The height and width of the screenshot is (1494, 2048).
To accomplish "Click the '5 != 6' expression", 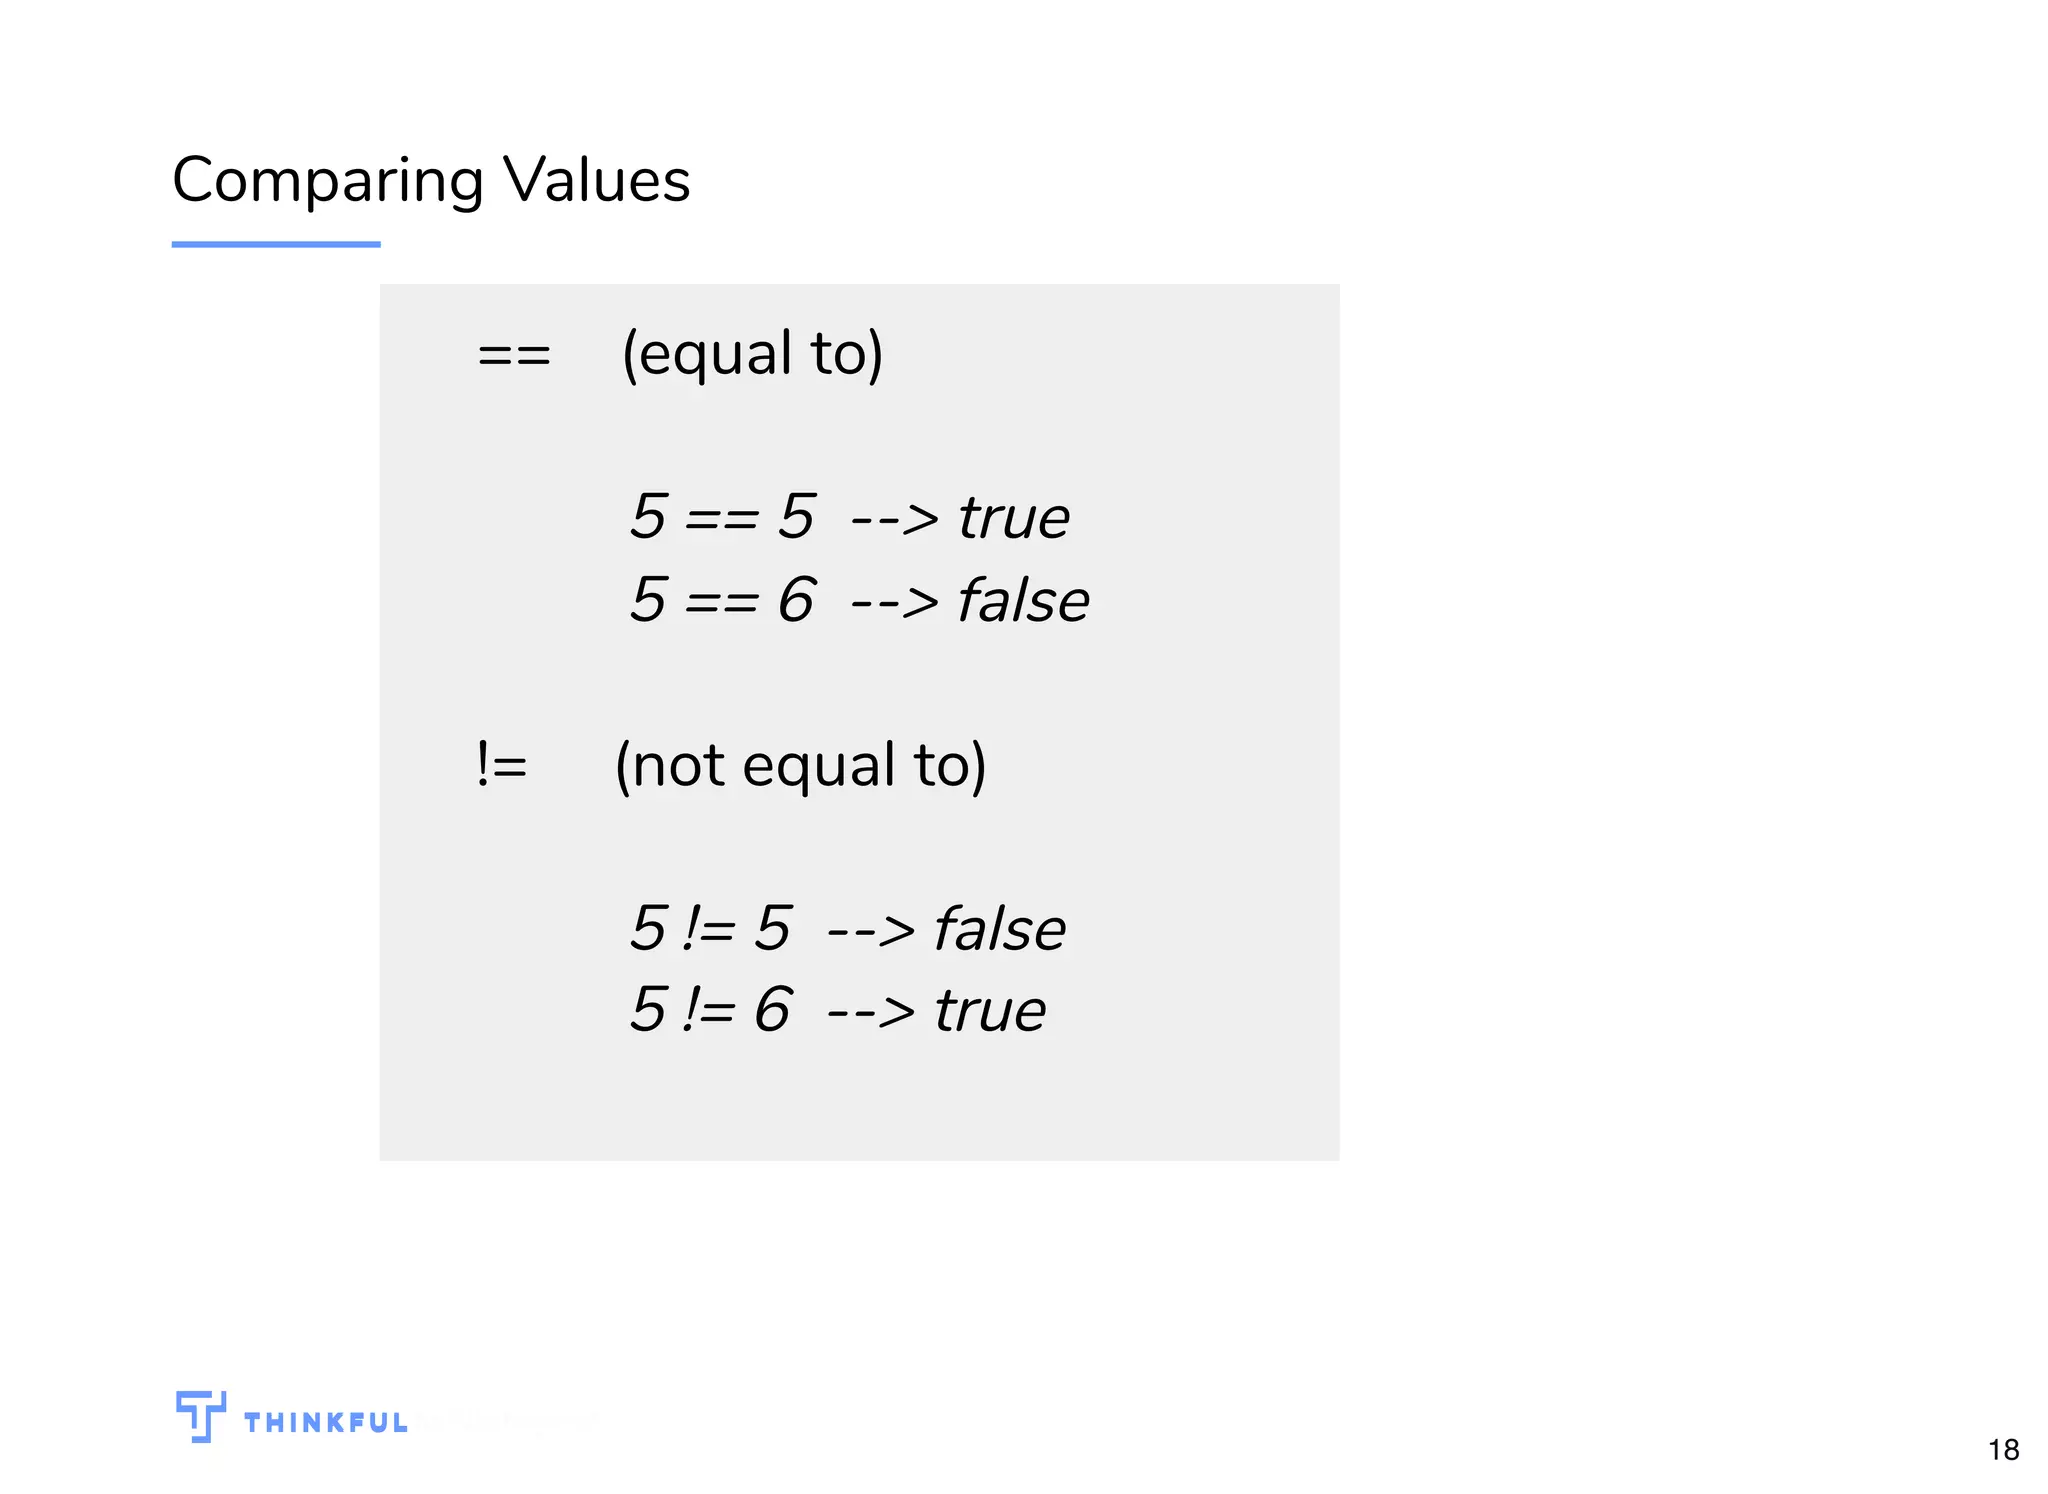I will pos(711,1010).
